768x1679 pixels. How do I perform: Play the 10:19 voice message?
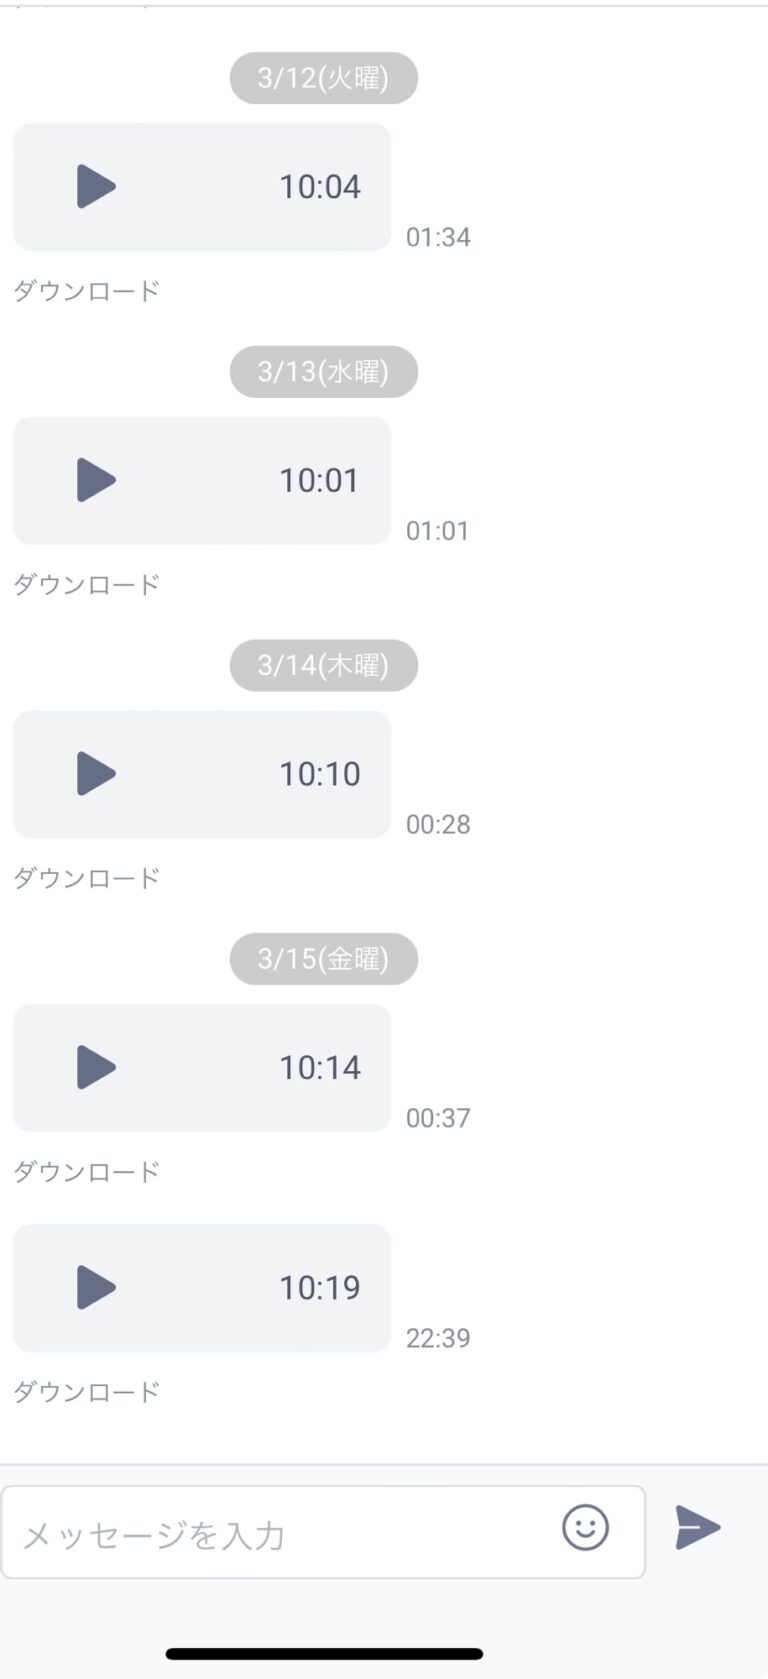point(97,1287)
